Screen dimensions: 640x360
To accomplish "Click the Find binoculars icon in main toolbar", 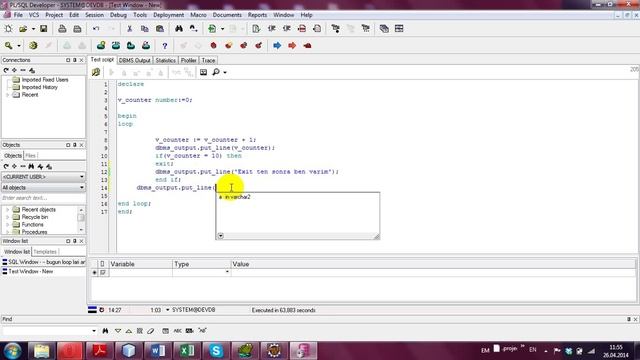I will click(x=179, y=29).
